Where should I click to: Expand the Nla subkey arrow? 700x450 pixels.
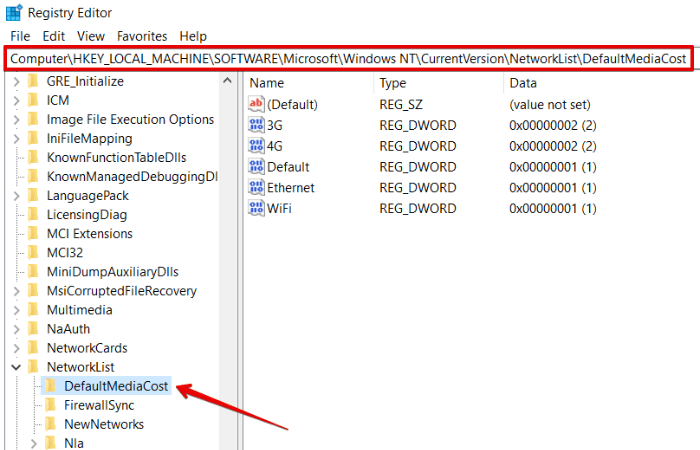pos(34,442)
